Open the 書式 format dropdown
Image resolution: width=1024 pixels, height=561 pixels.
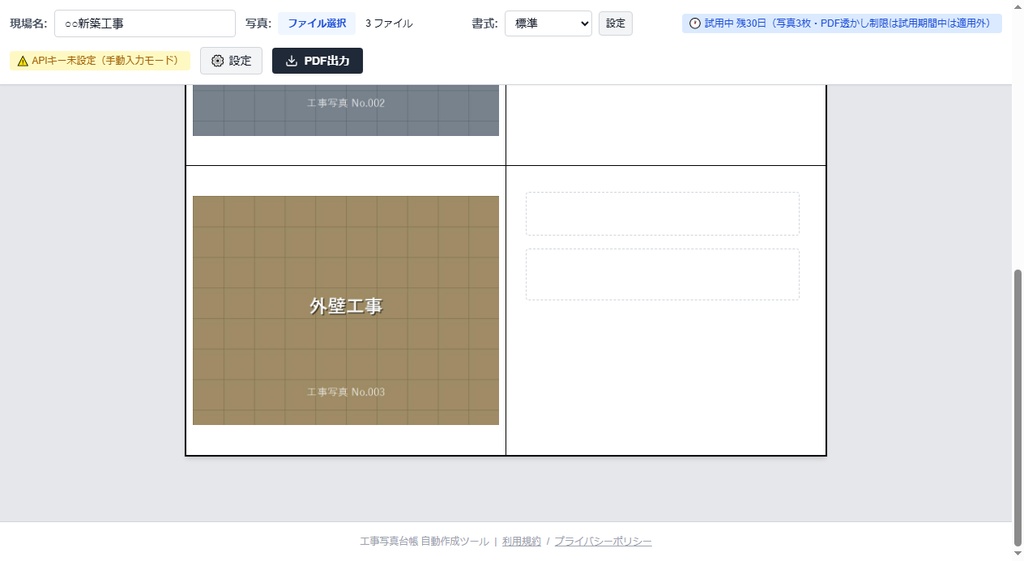548,24
